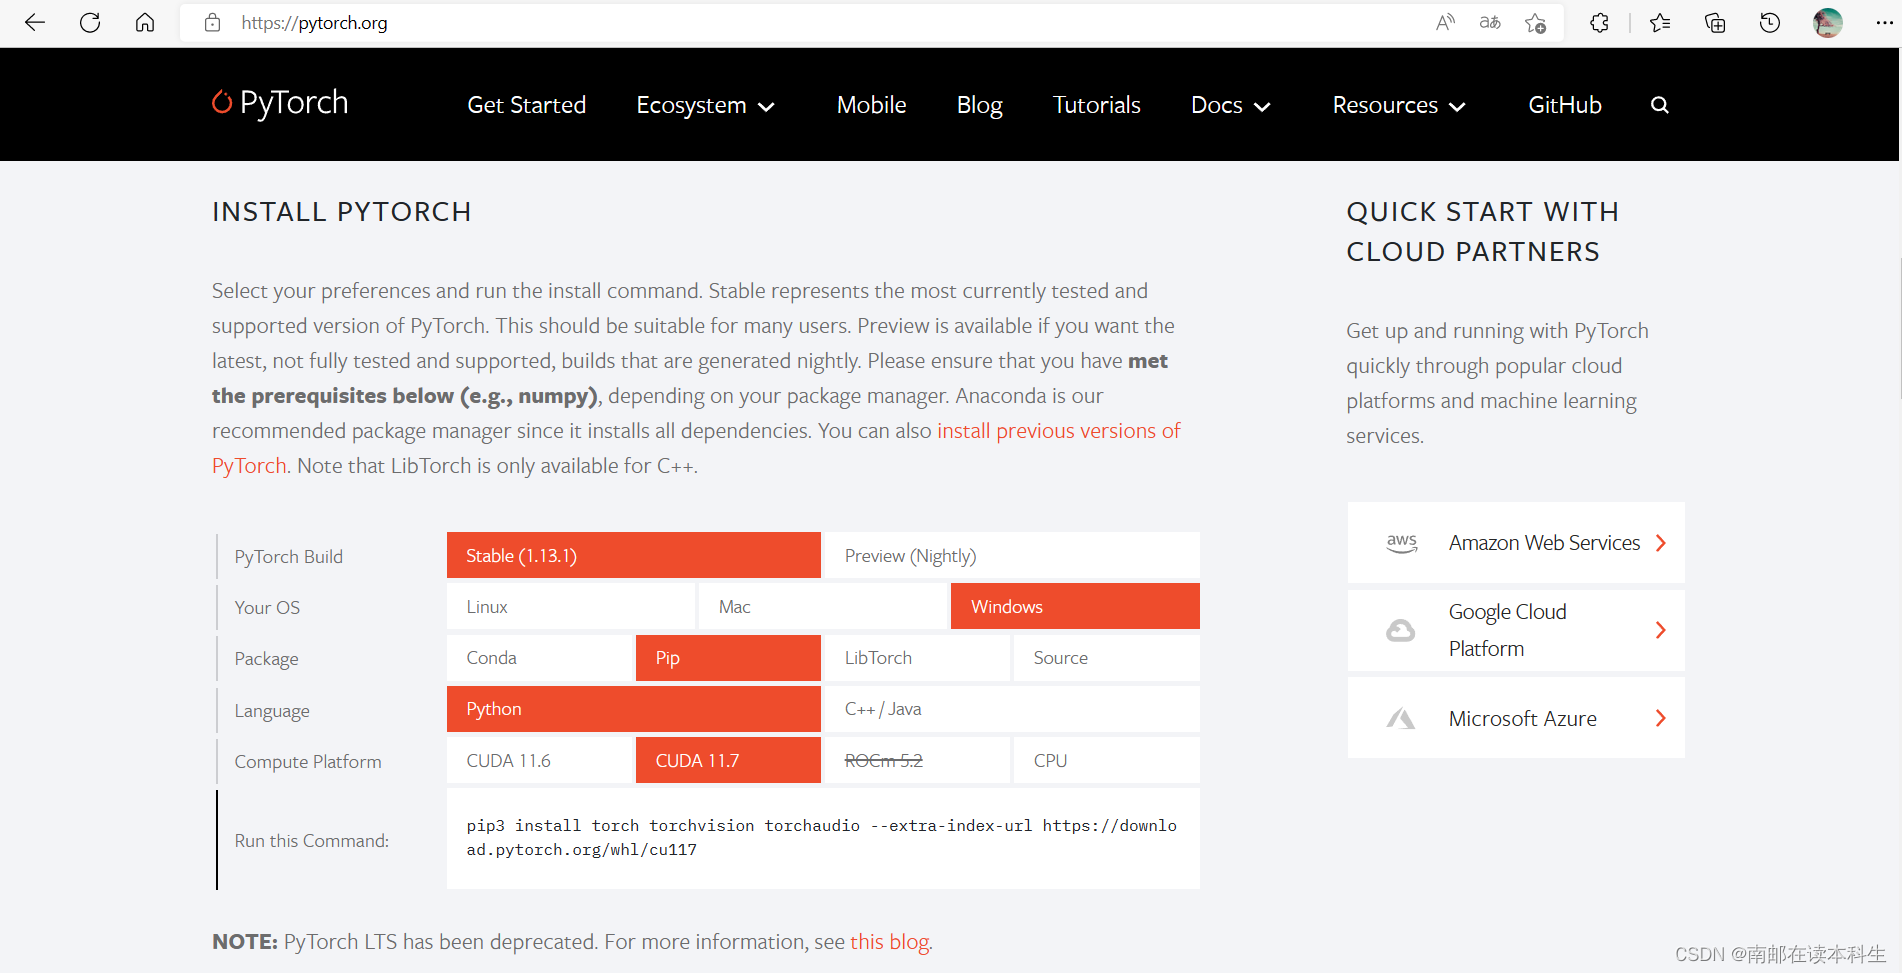
Task: Click the 'Compute Platform' row label
Action: pyautogui.click(x=308, y=762)
